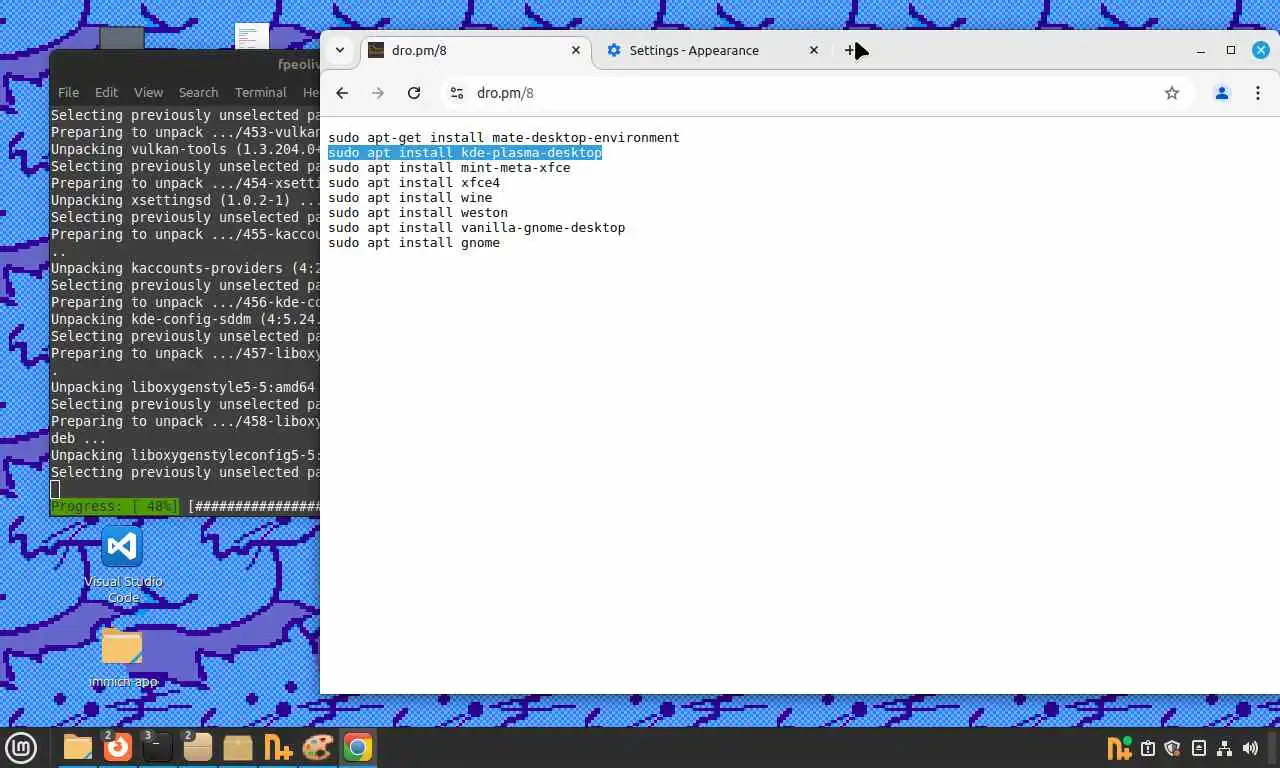Click the mint-meta-xfce command line

click(449, 168)
